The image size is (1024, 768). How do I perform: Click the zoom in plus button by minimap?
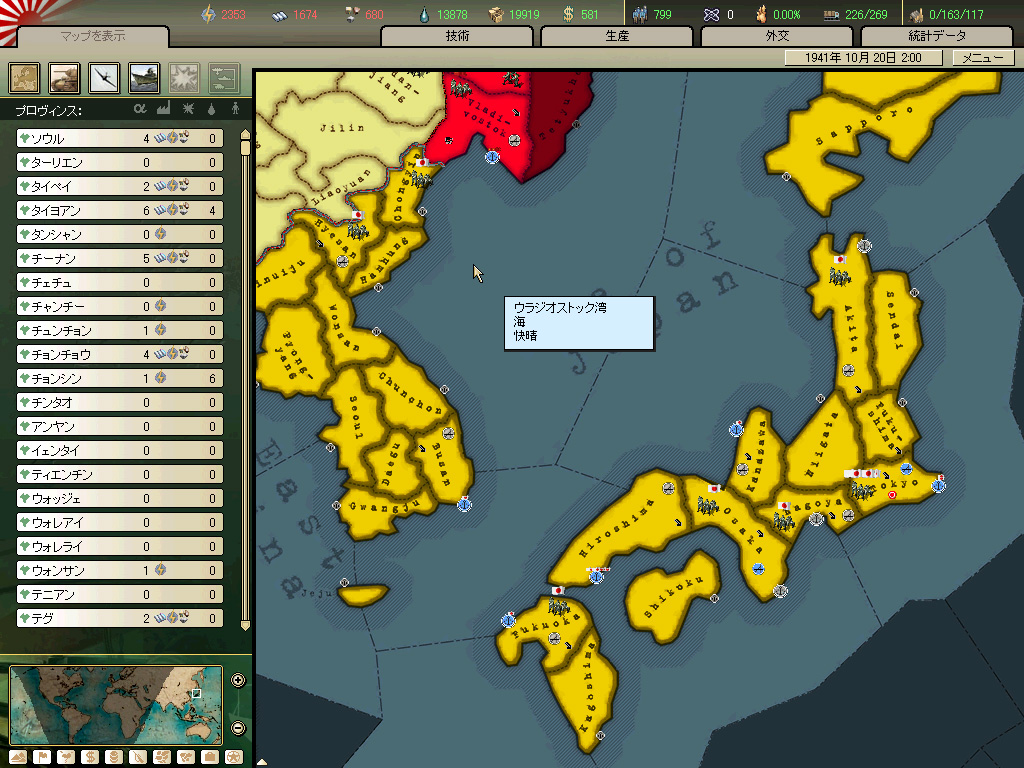click(x=238, y=681)
